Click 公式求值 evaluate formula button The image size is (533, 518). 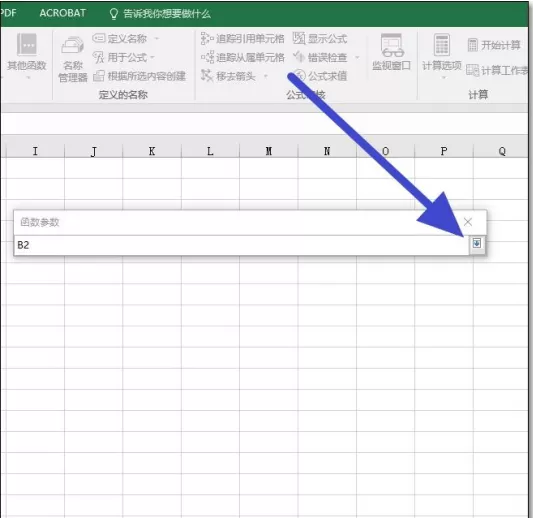pos(320,76)
